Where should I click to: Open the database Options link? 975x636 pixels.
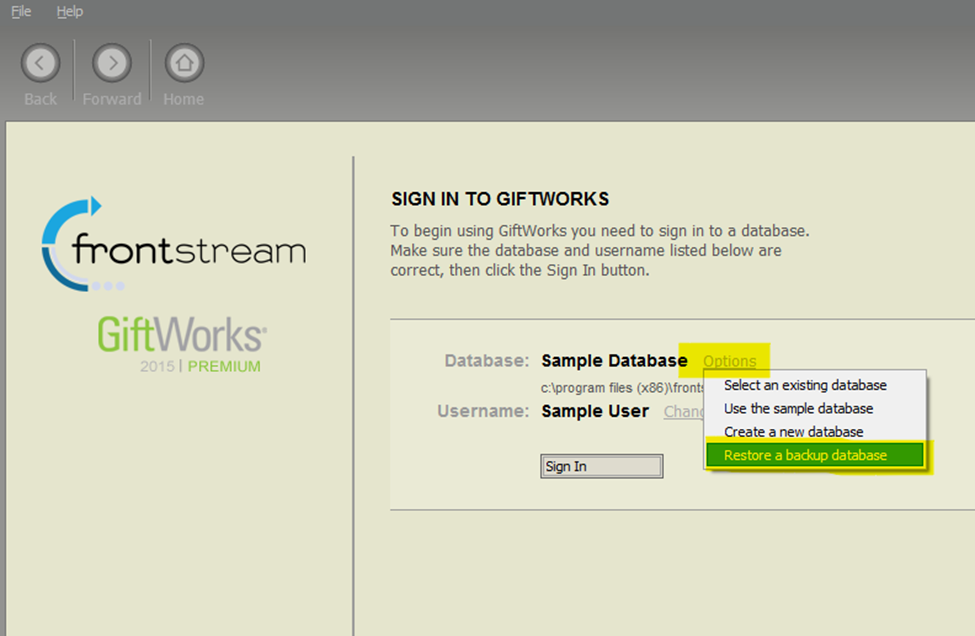click(729, 361)
